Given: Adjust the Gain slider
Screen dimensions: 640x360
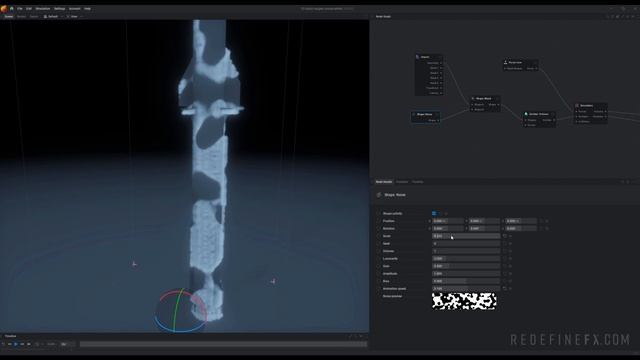Looking at the screenshot, I should tap(466, 266).
